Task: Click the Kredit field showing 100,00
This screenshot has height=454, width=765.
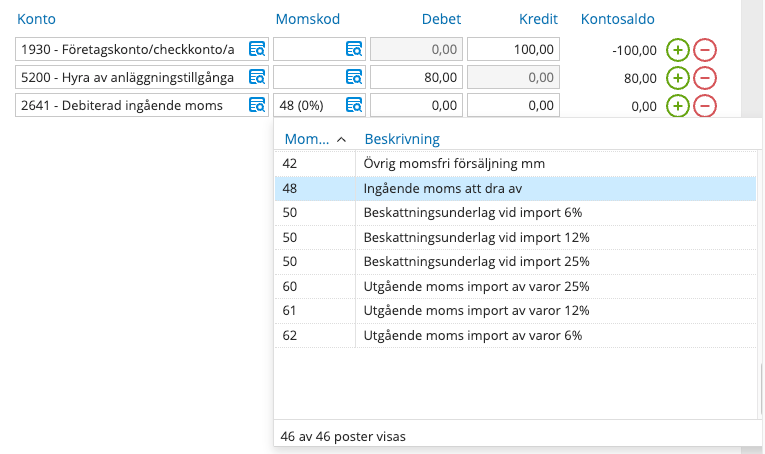Action: coord(513,49)
